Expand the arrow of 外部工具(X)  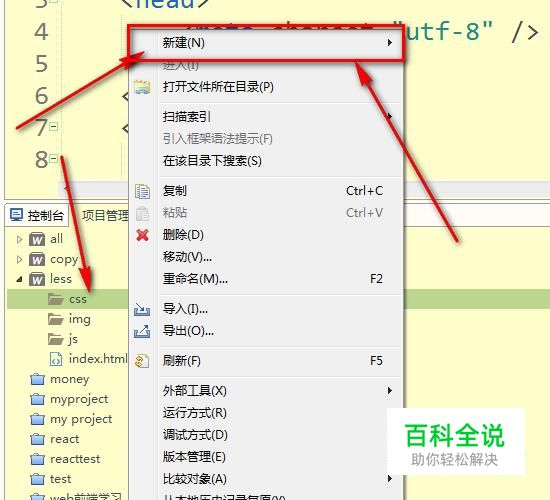pyautogui.click(x=390, y=391)
